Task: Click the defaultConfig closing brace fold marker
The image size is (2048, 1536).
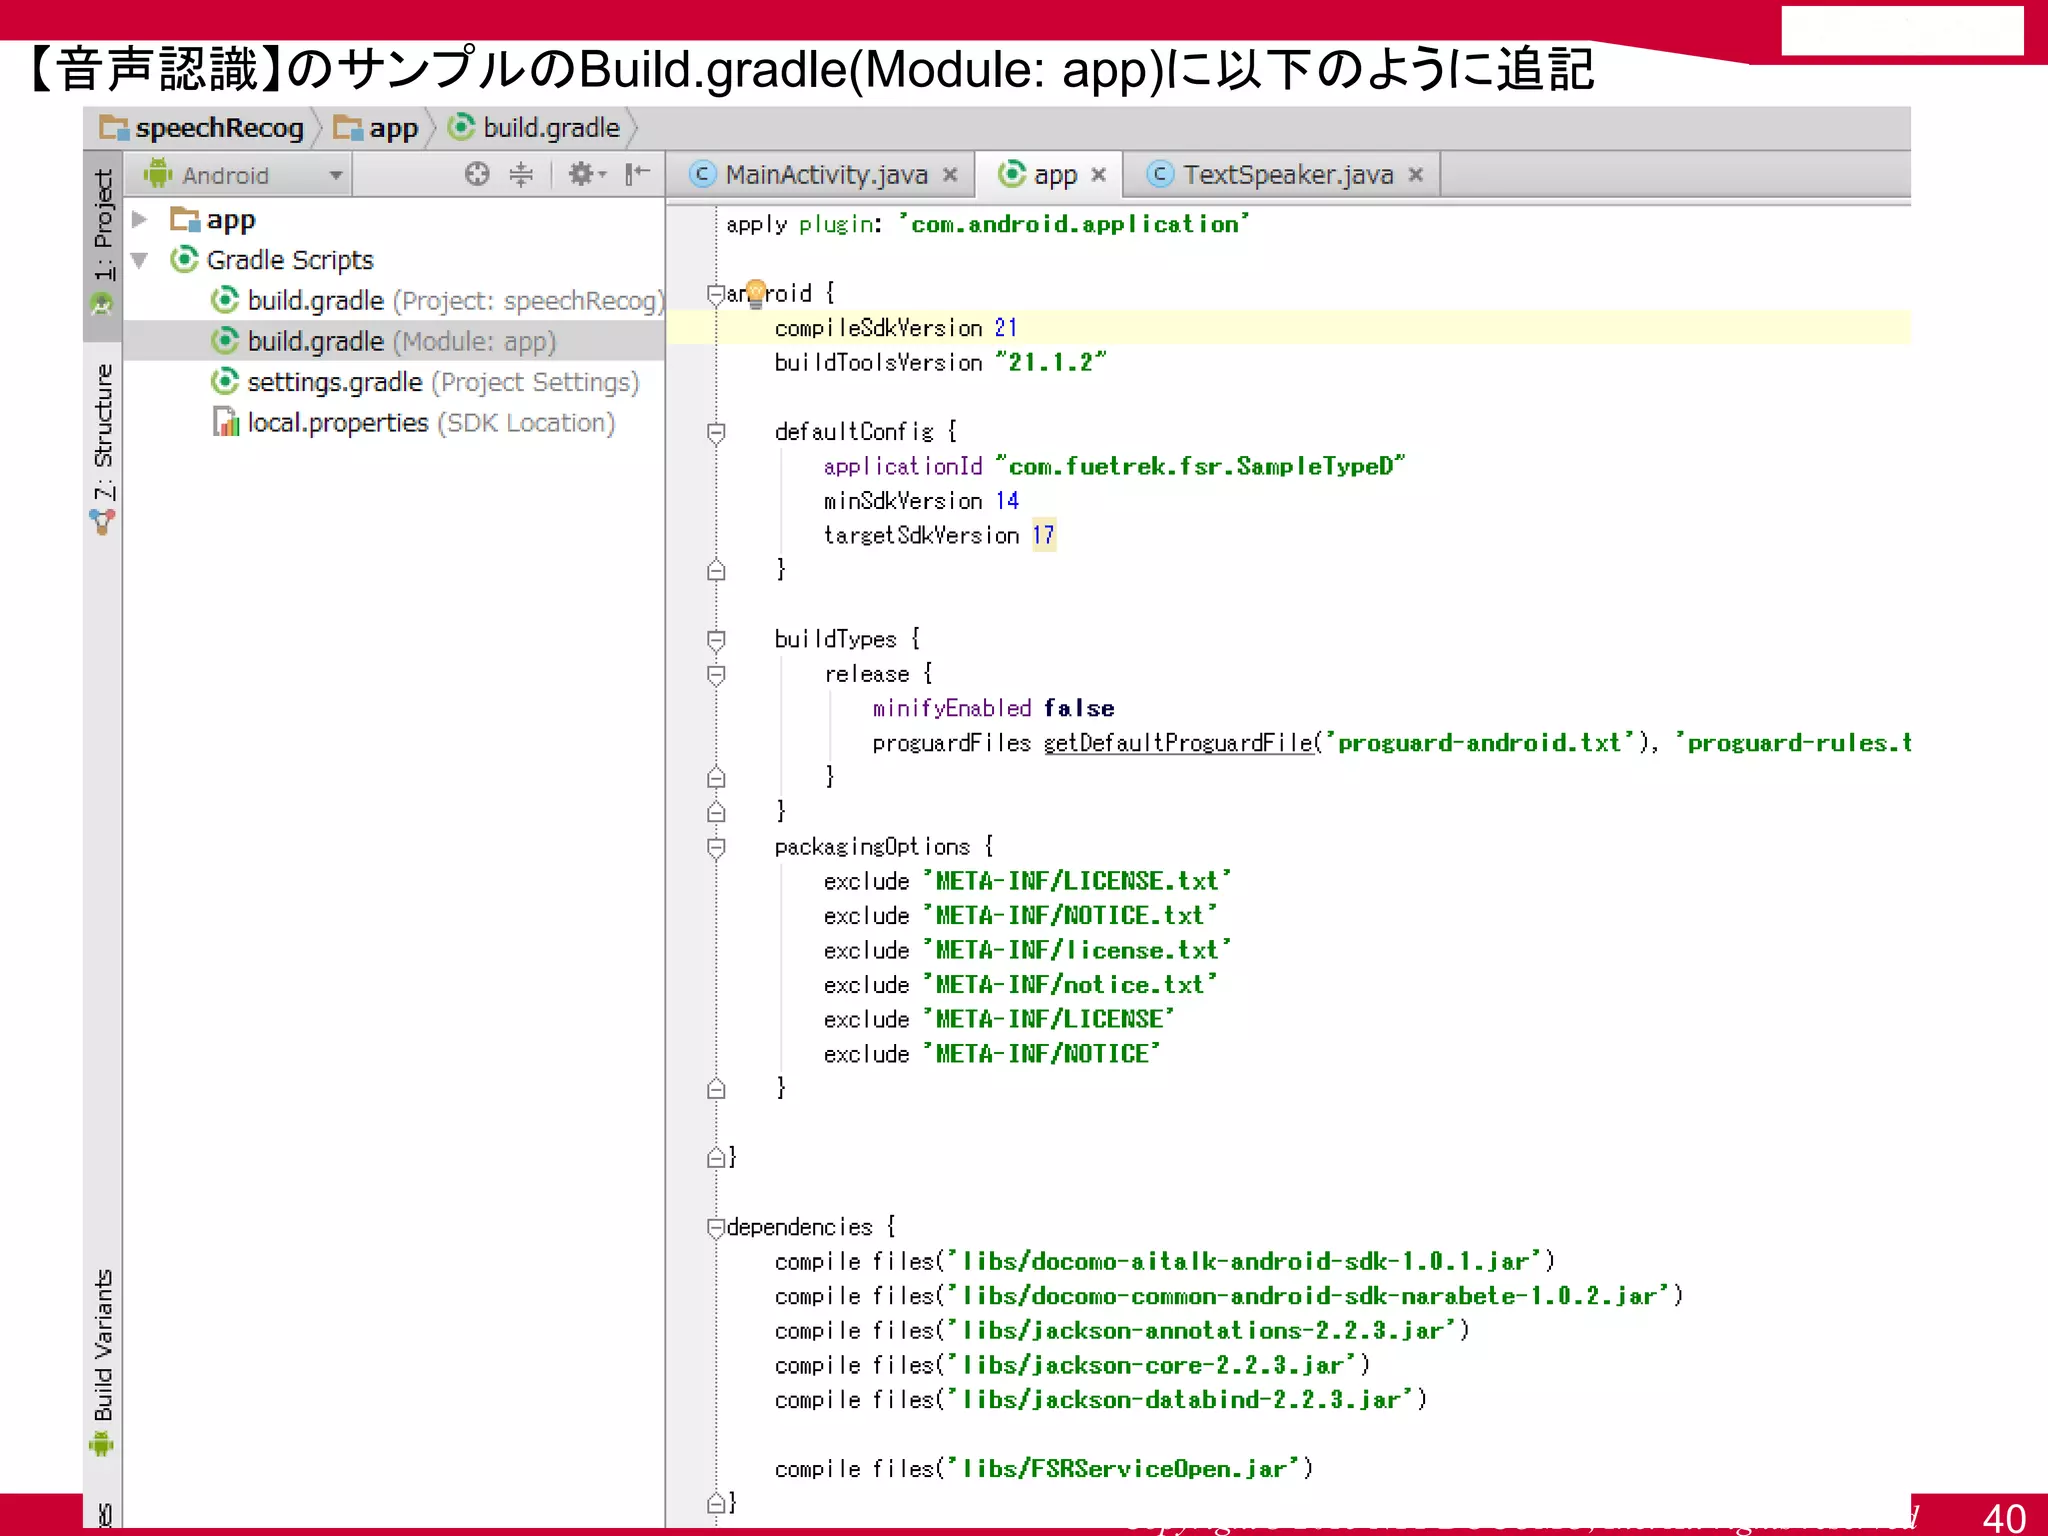Action: tap(716, 571)
